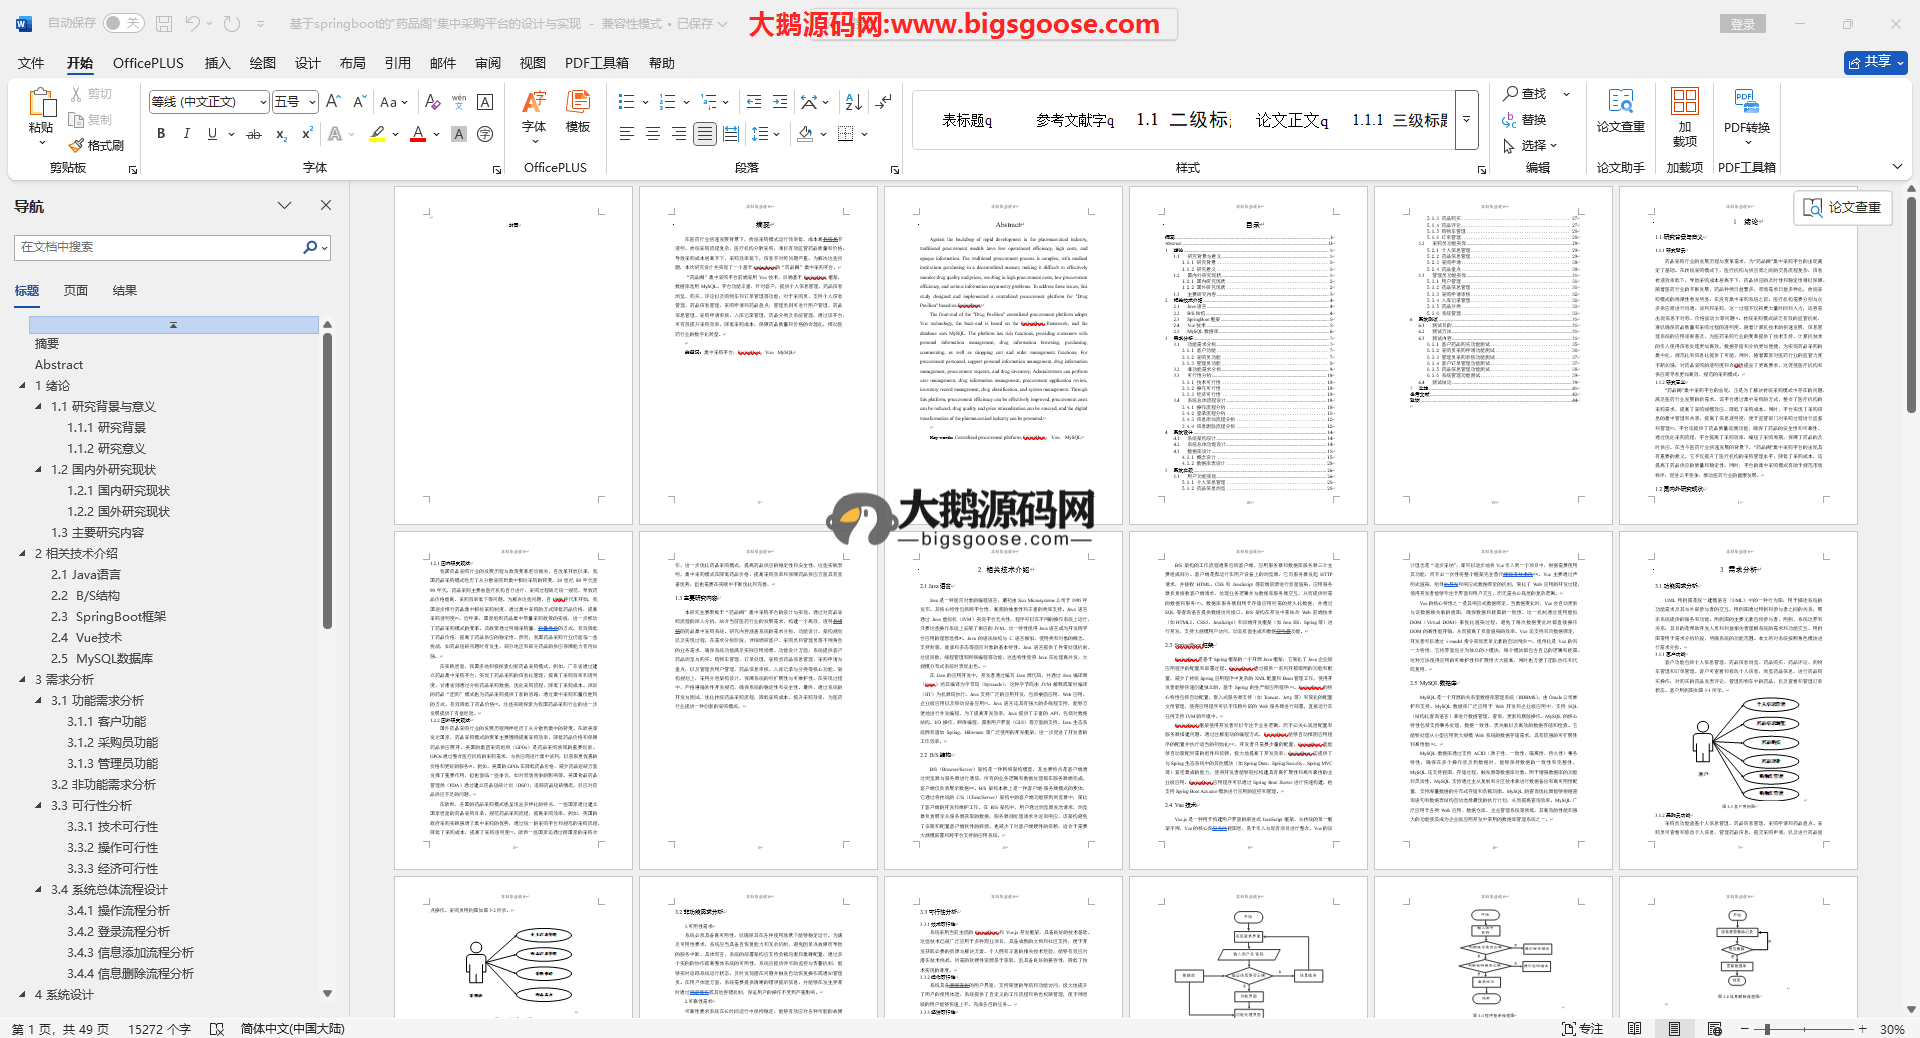The image size is (1920, 1038).
Task: Open the font size dropdown
Action: click(312, 102)
